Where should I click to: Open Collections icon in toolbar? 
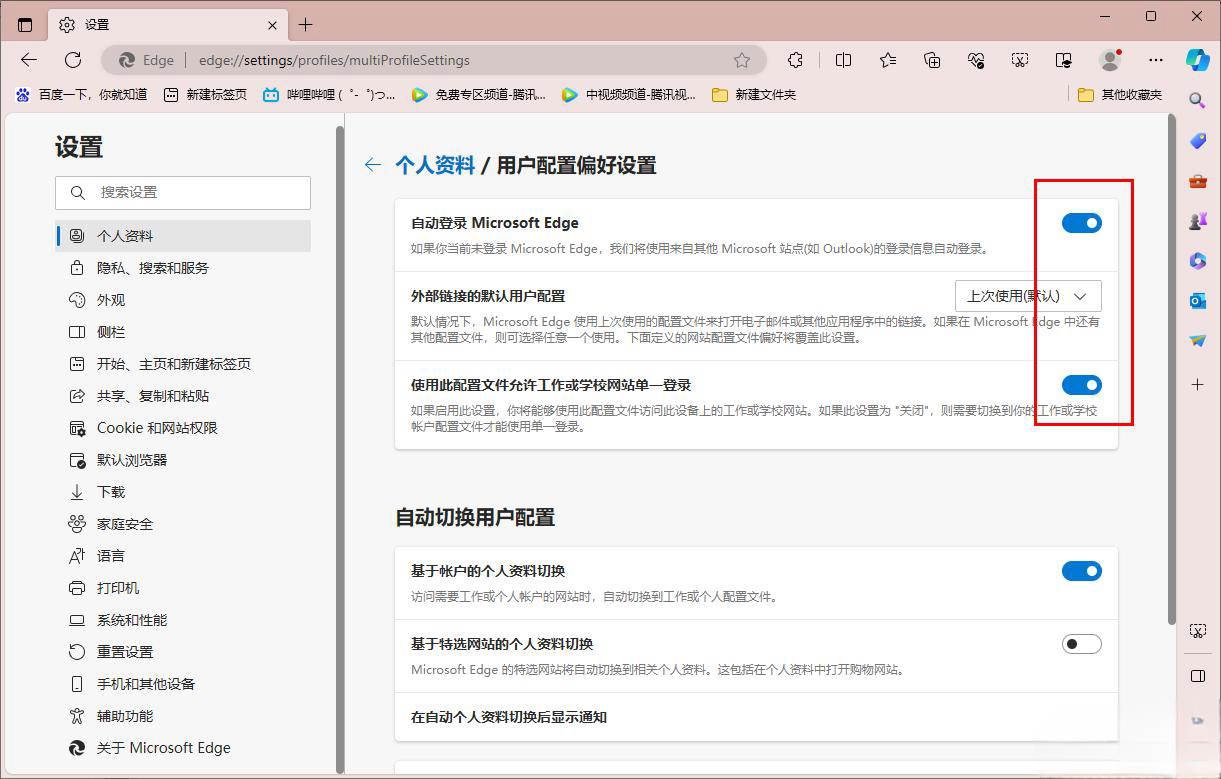click(x=932, y=60)
